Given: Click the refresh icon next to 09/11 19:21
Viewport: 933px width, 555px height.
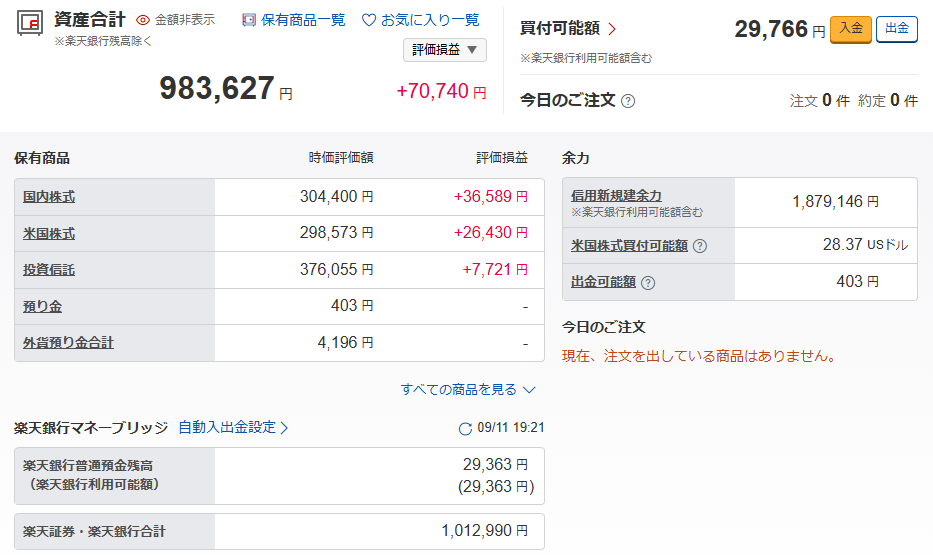Looking at the screenshot, I should (465, 428).
